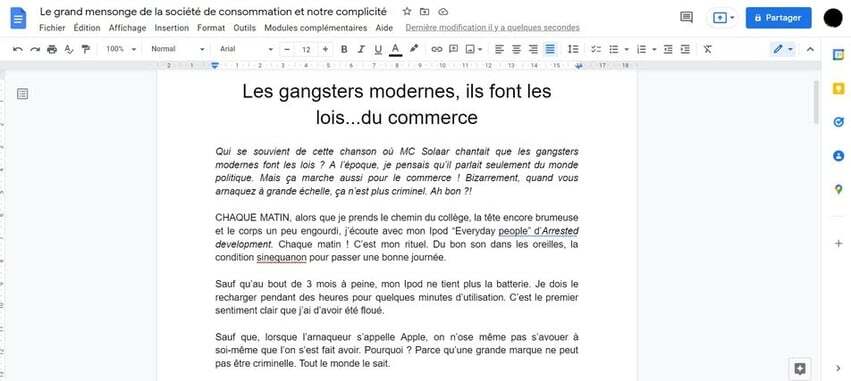
Task: Clear formatting
Action: click(707, 49)
